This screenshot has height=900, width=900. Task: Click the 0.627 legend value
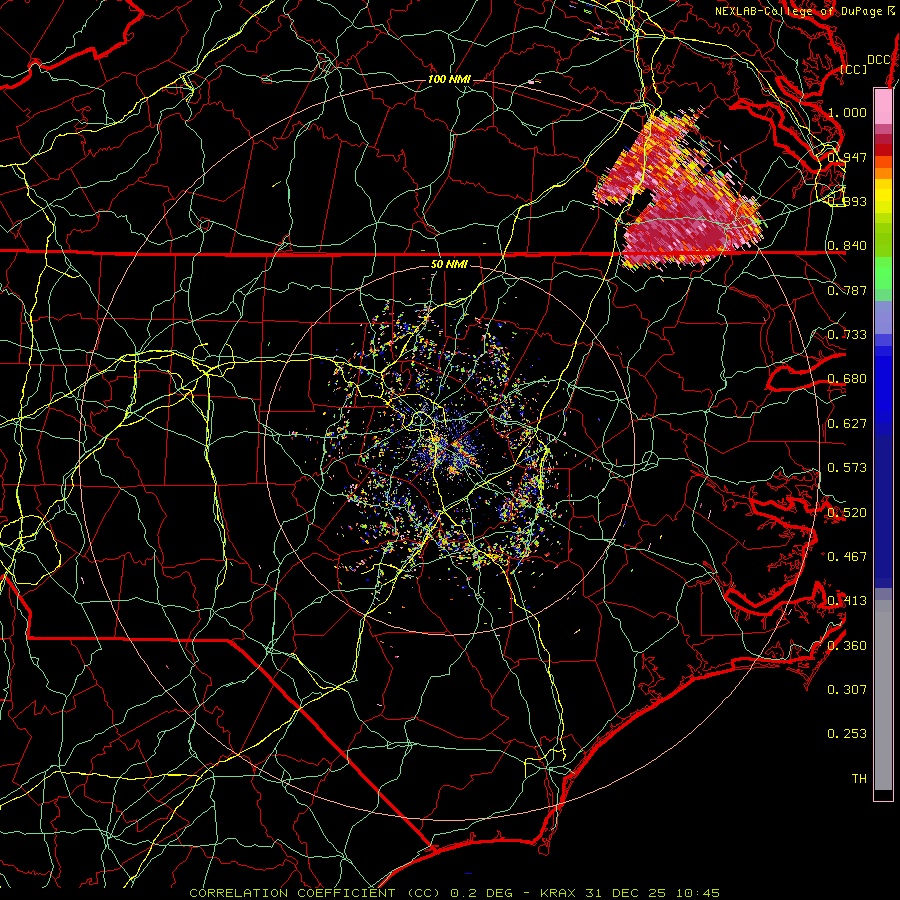[x=847, y=424]
